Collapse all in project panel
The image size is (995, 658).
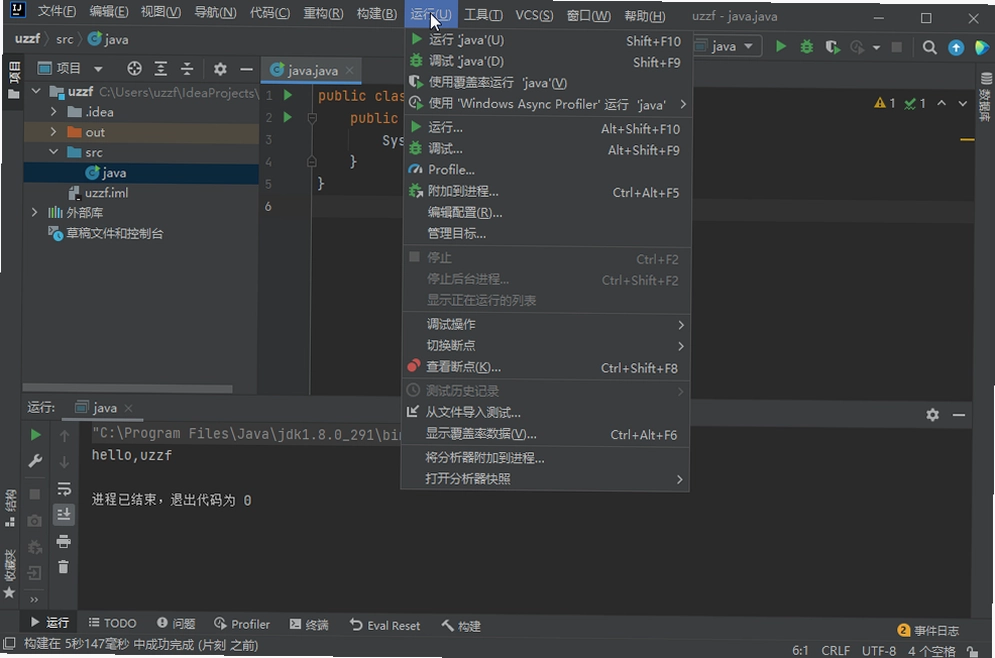pyautogui.click(x=187, y=69)
